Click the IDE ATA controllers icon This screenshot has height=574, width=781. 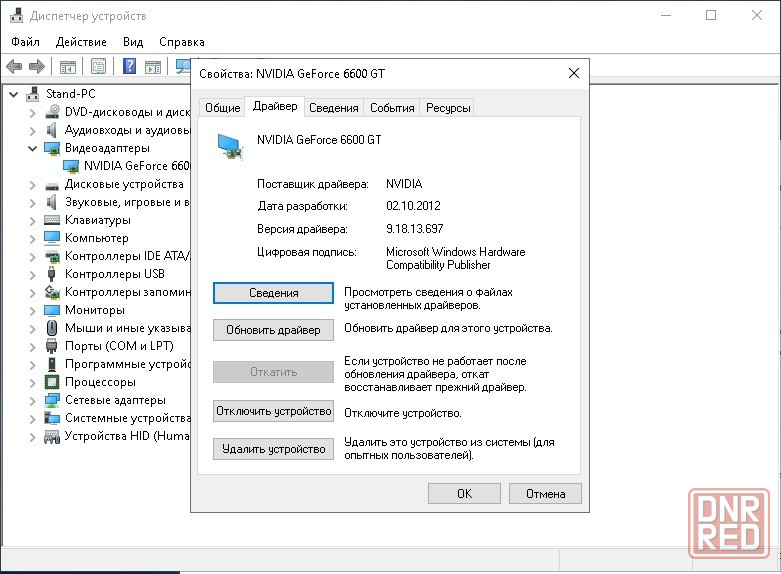(x=52, y=256)
